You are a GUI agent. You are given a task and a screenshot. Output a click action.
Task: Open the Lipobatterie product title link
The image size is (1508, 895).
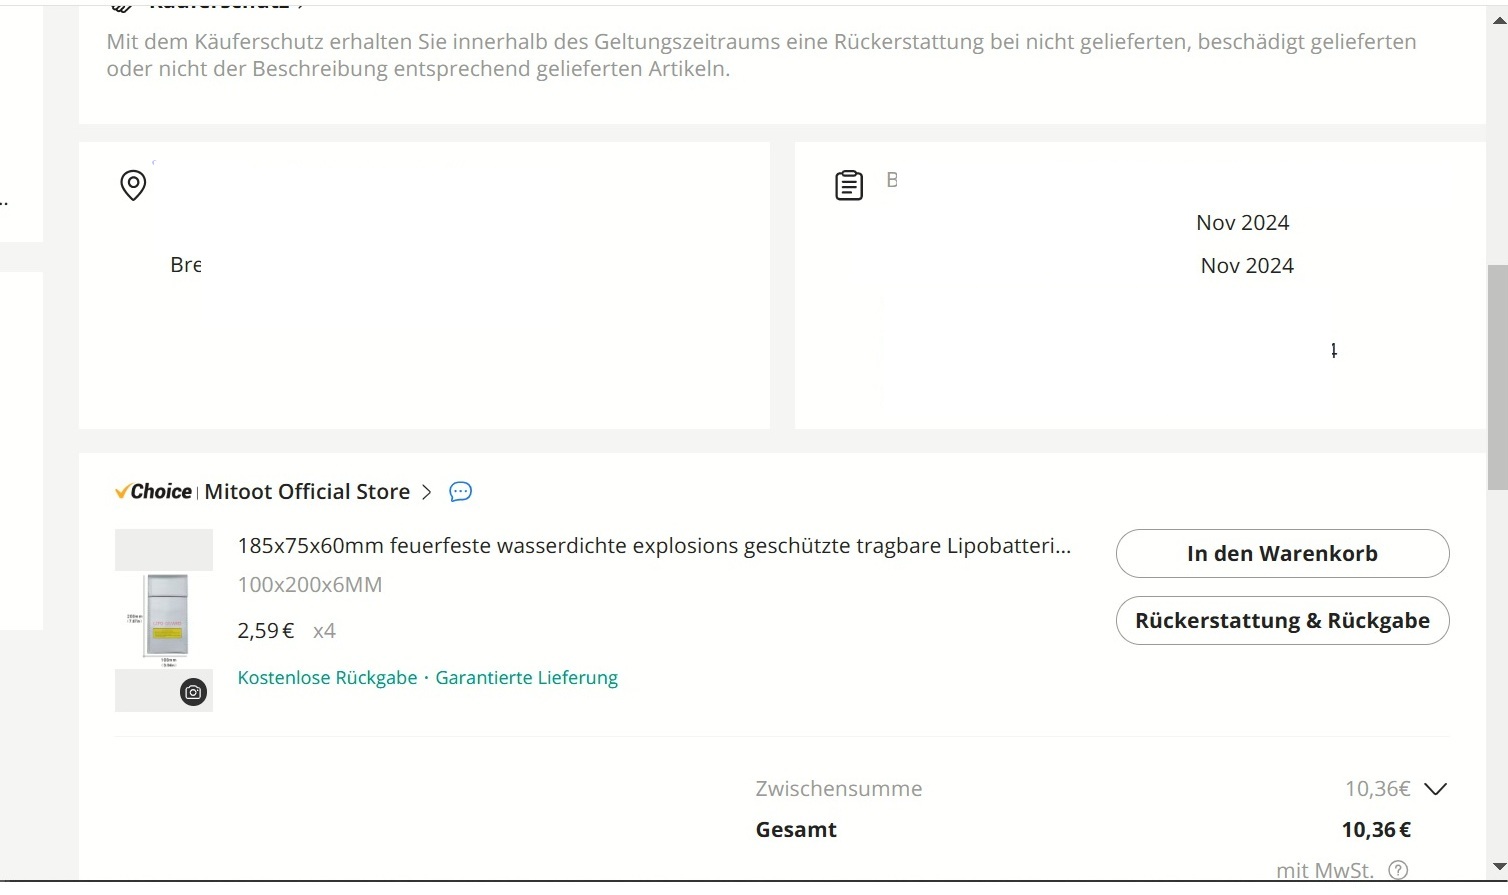point(654,546)
